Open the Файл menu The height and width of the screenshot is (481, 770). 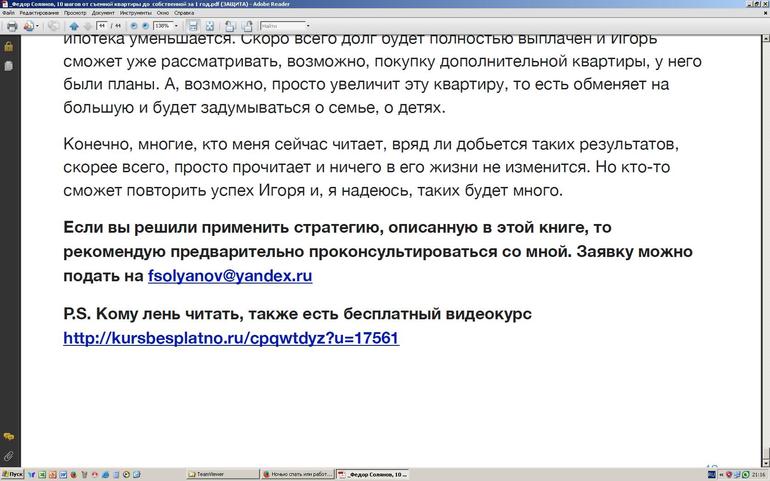tap(8, 13)
